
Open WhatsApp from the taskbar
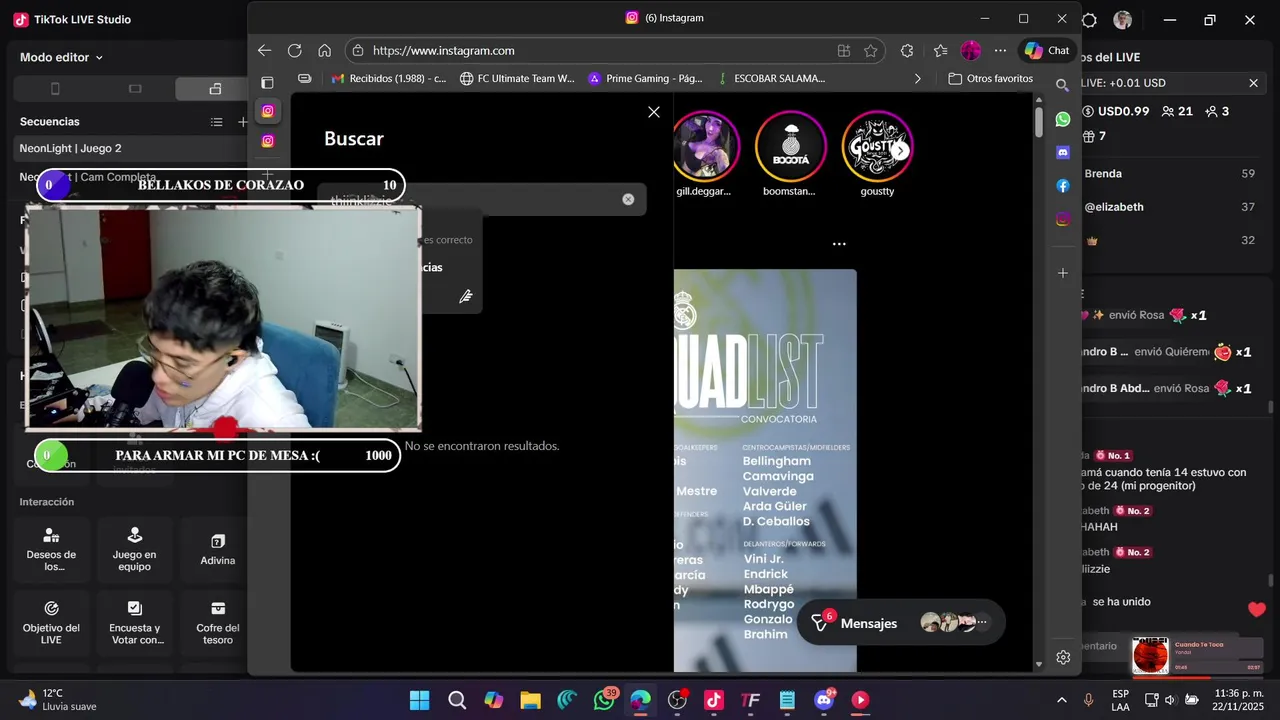click(x=604, y=700)
